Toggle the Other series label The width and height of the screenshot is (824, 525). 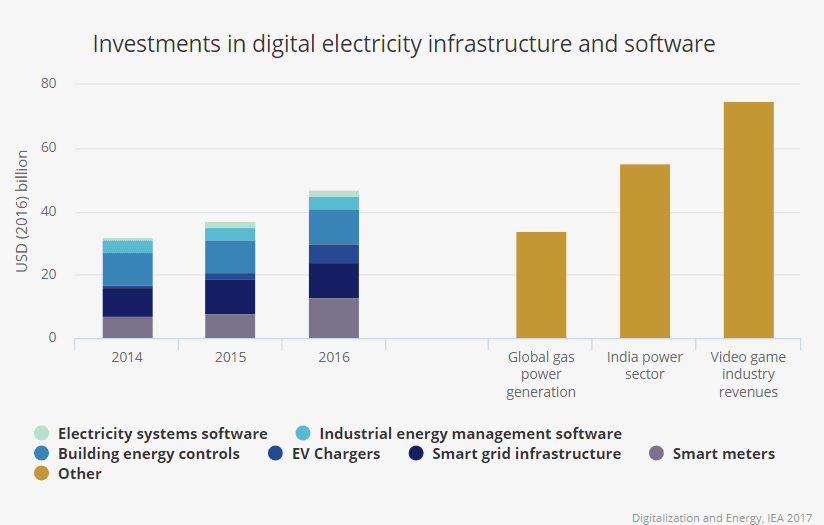[79, 474]
